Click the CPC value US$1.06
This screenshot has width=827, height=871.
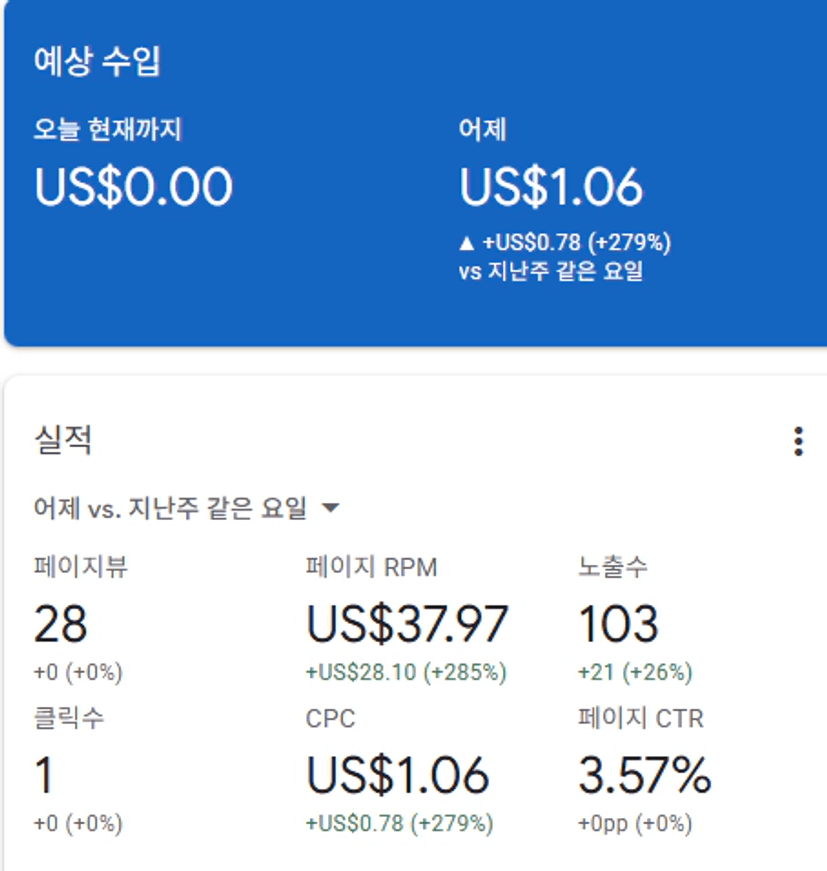[397, 775]
